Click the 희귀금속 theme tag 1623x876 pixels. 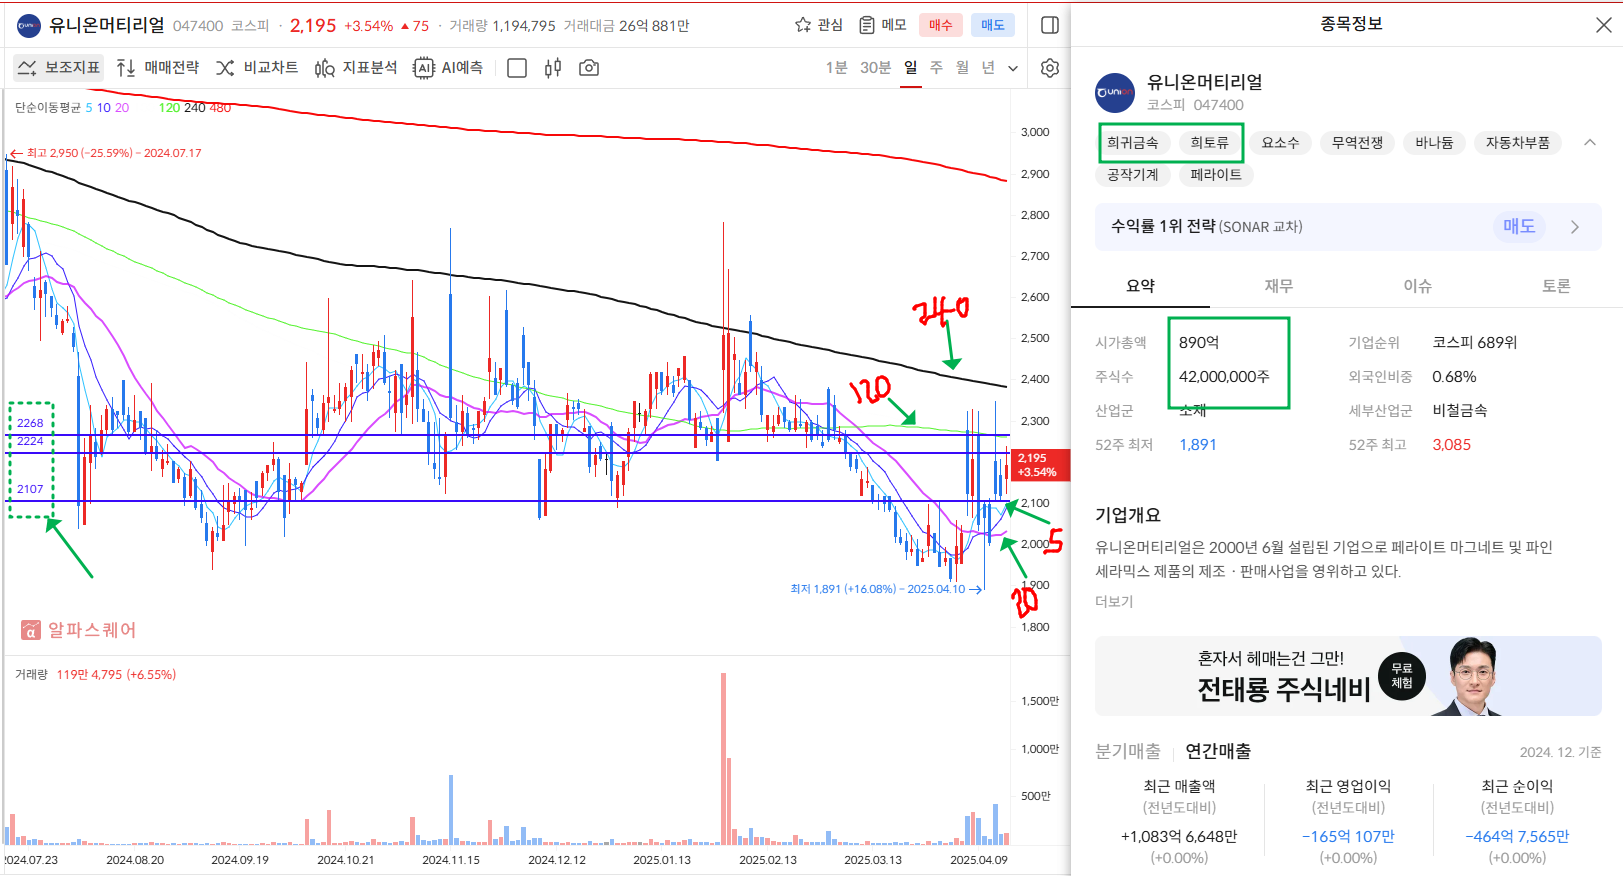[x=1133, y=143]
